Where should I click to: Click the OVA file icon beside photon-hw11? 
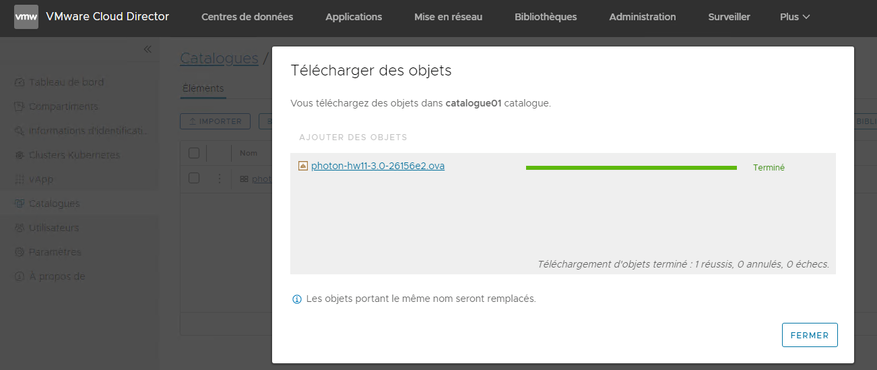(303, 165)
